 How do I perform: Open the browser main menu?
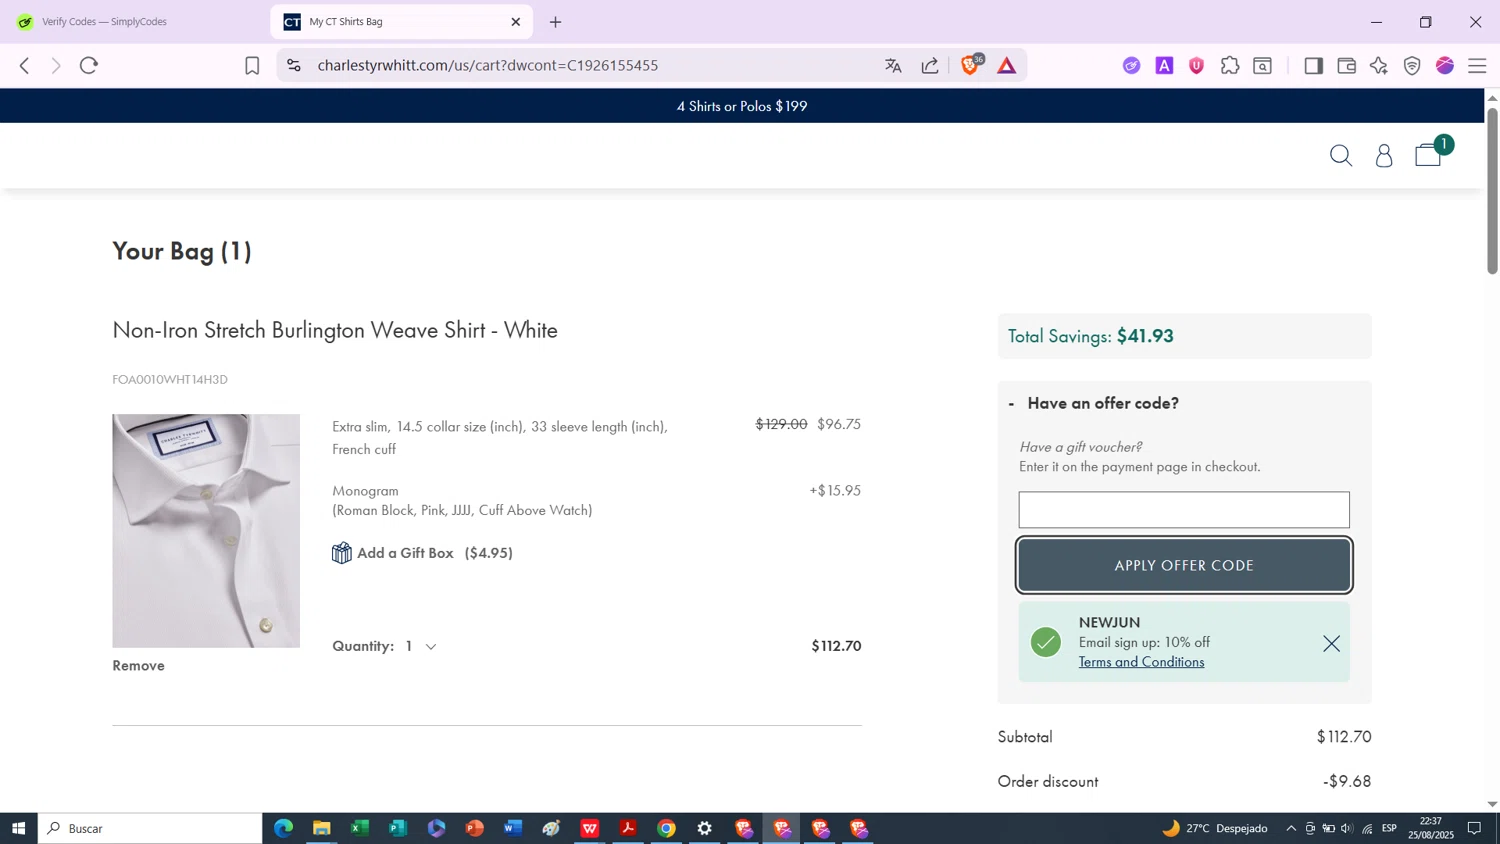point(1477,66)
